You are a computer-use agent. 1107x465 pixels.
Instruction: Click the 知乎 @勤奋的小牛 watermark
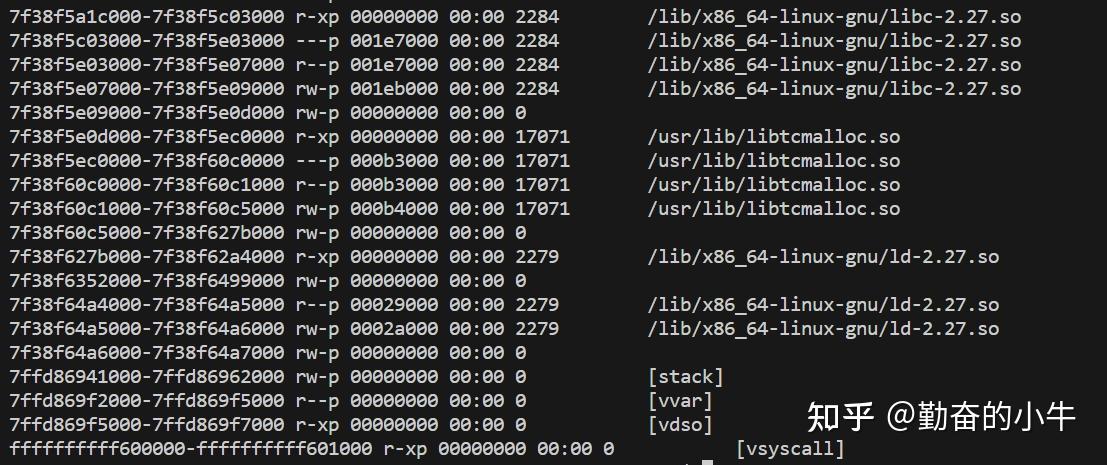(x=940, y=416)
